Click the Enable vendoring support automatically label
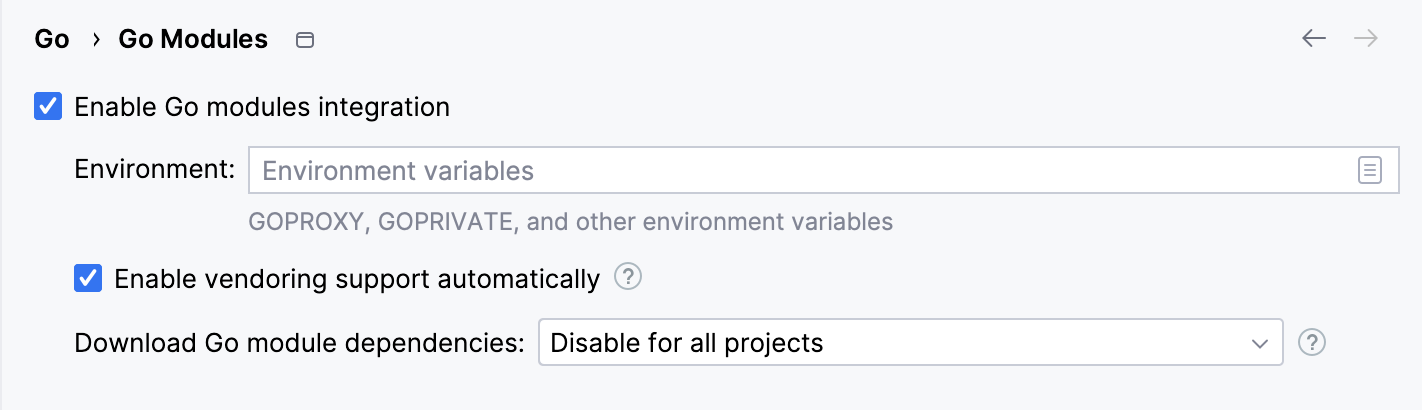Screen dimensions: 1422x410 tap(357, 279)
